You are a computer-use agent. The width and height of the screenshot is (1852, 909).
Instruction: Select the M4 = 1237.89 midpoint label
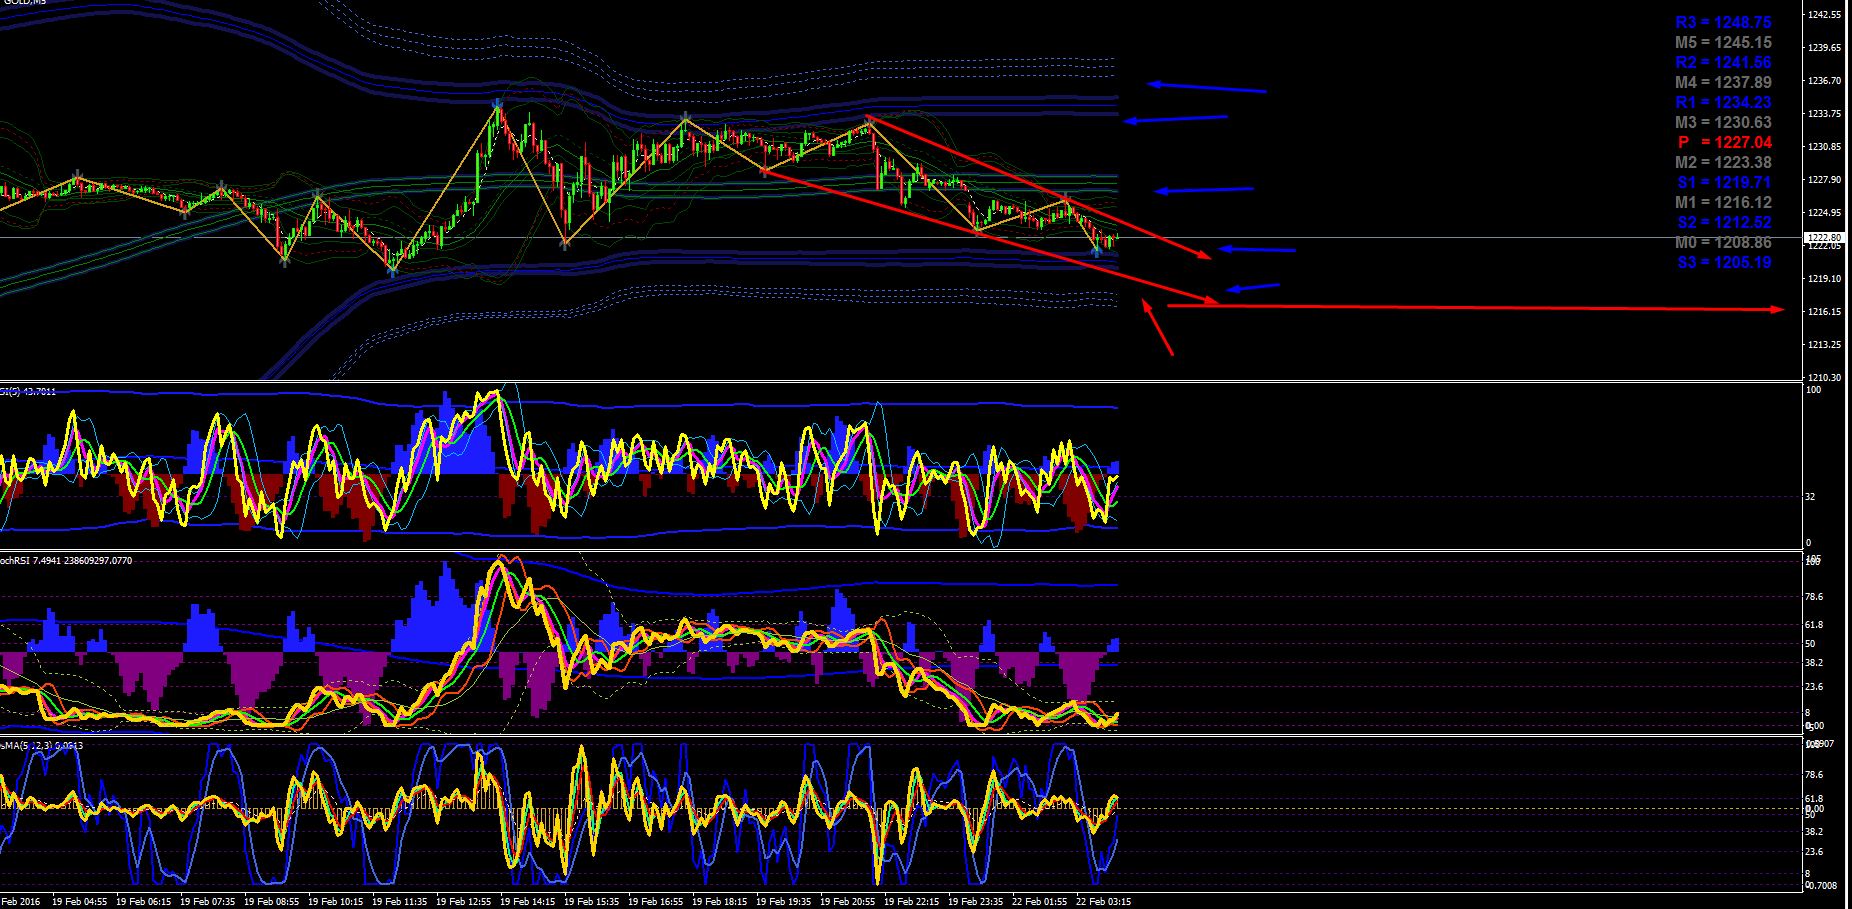click(1723, 82)
